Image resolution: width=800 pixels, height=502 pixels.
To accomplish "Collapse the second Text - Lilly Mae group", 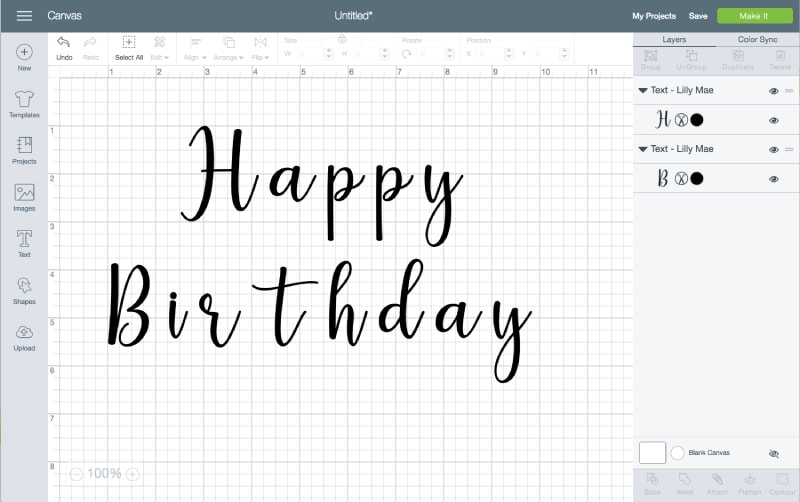I will click(x=642, y=149).
